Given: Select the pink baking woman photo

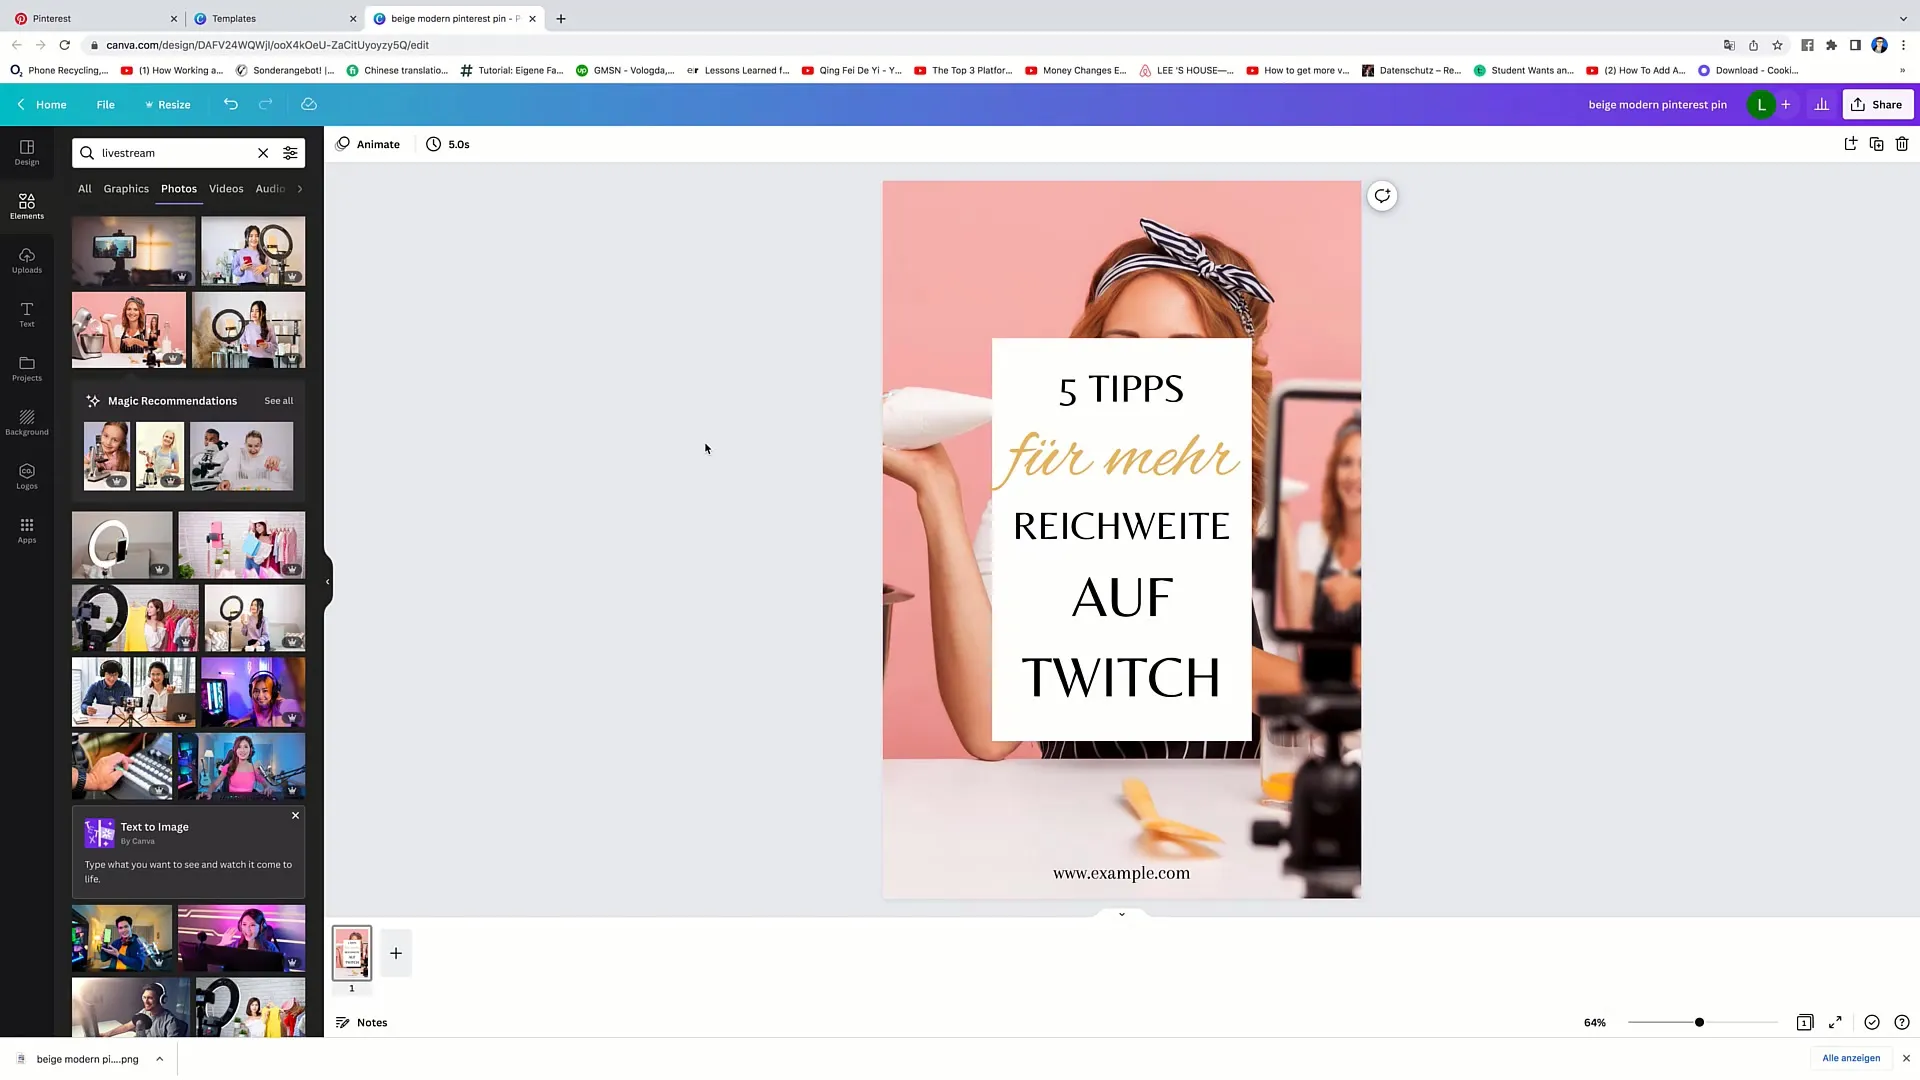Looking at the screenshot, I should [x=129, y=330].
